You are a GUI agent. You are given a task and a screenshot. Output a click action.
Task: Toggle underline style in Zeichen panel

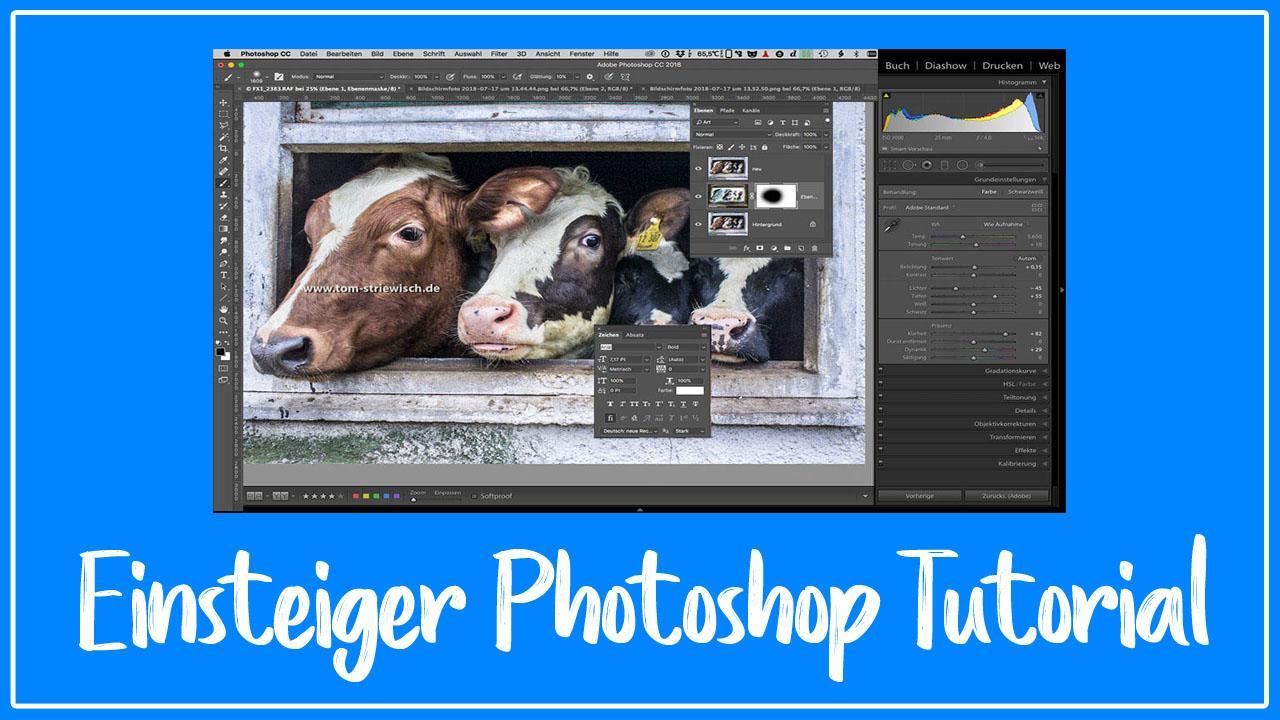(683, 404)
